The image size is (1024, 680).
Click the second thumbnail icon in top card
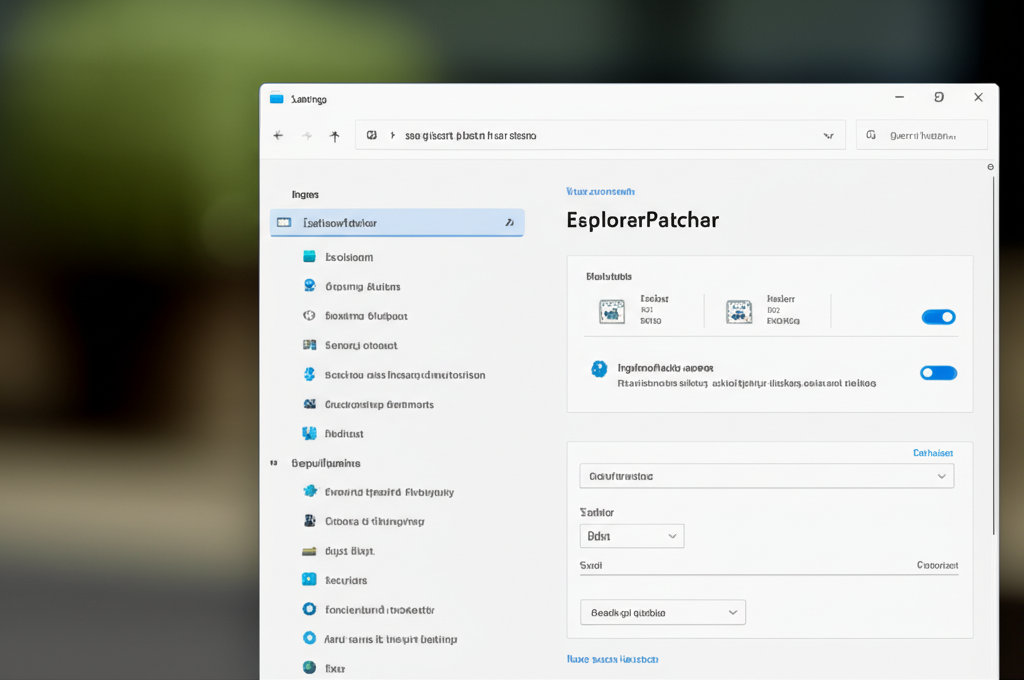739,311
